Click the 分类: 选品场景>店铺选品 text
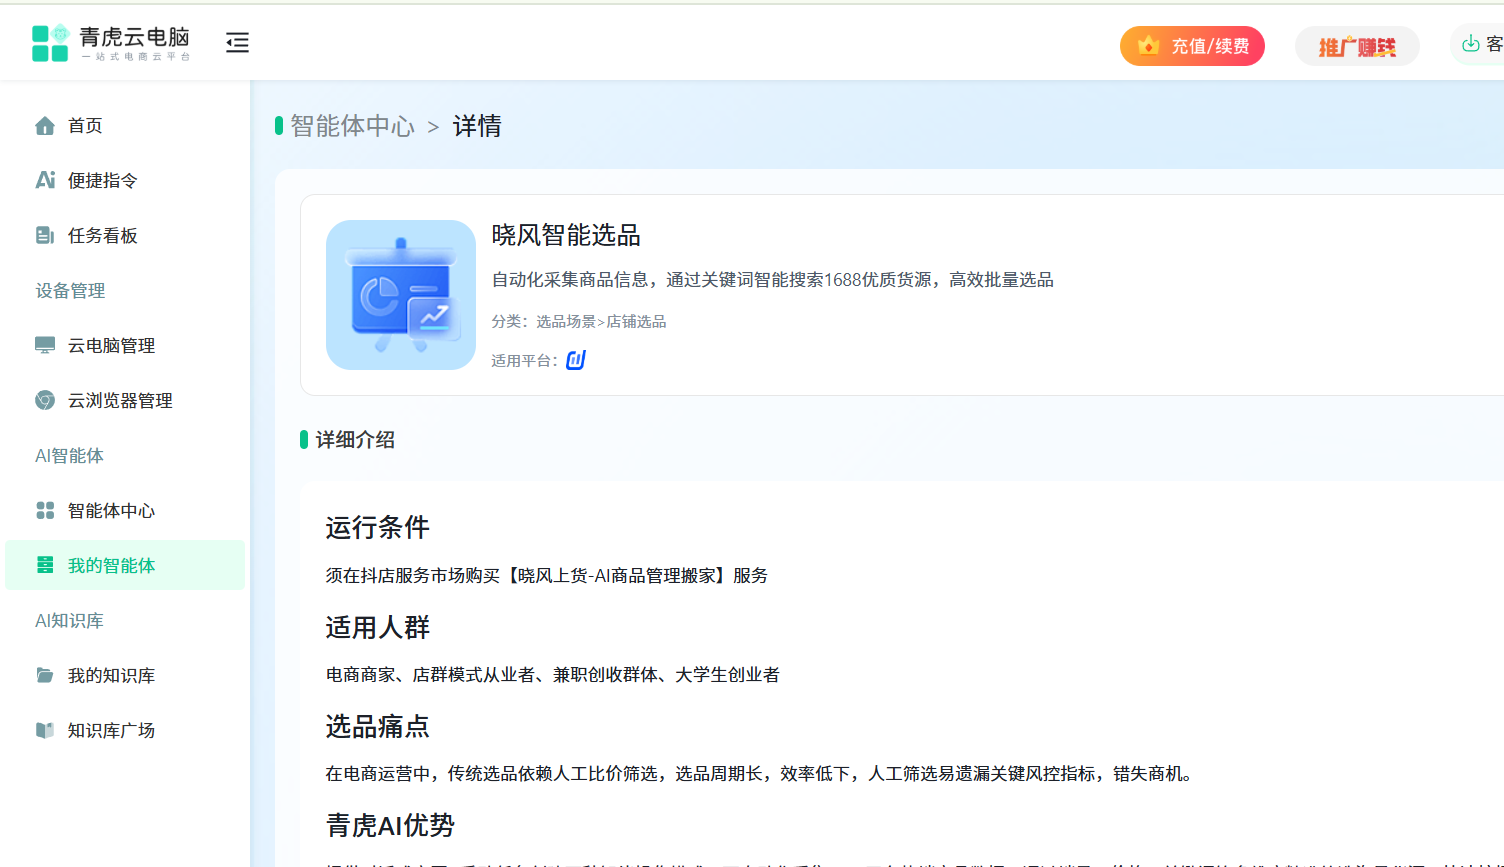 point(579,321)
